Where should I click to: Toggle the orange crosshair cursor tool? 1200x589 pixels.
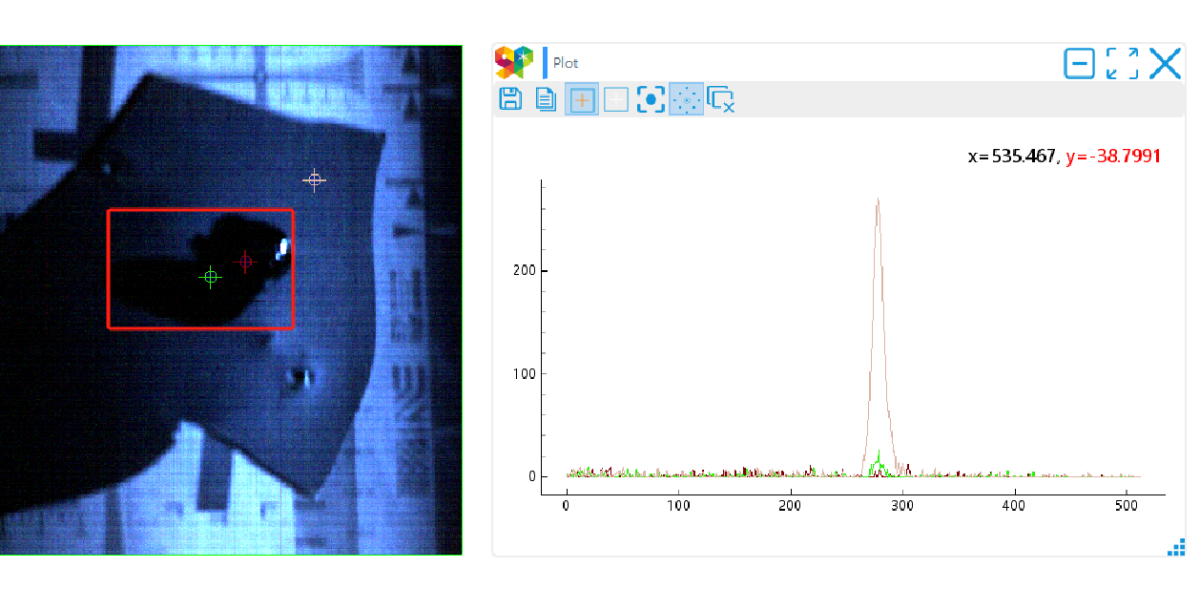click(582, 99)
